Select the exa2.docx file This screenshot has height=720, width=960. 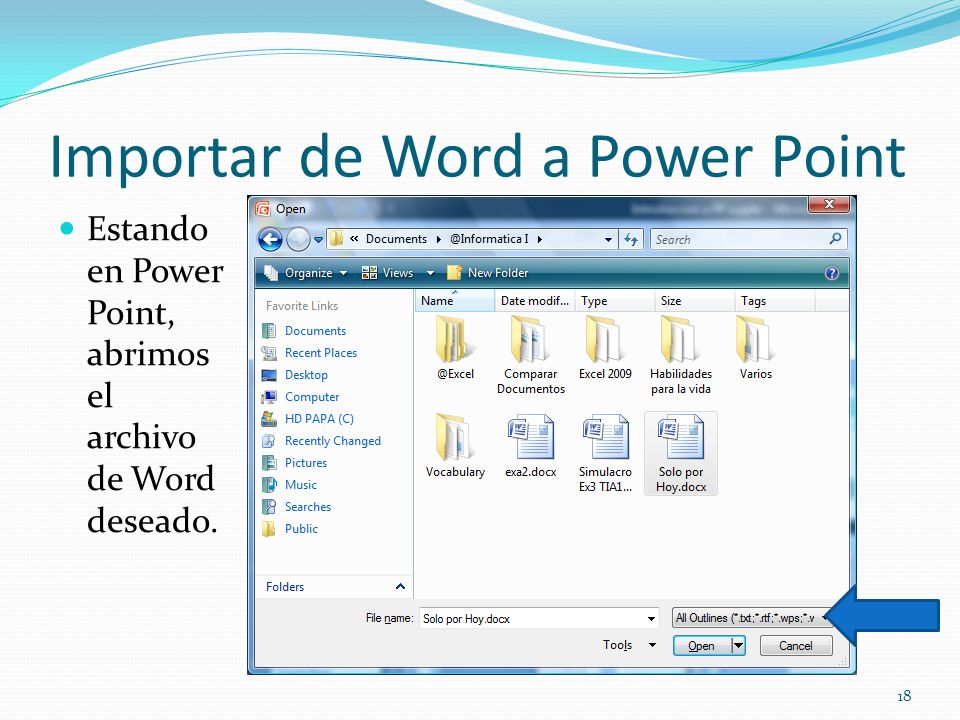pyautogui.click(x=530, y=446)
